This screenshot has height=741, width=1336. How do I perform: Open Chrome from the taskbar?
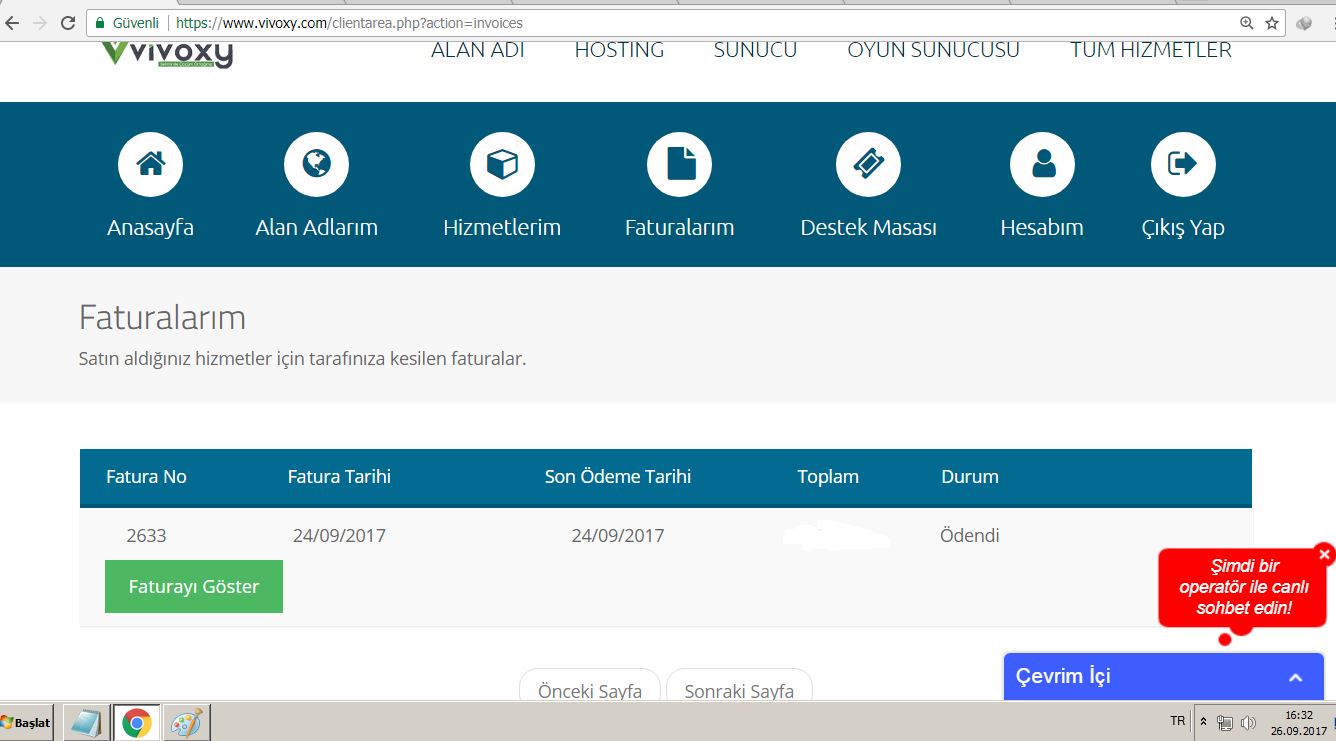[x=137, y=722]
